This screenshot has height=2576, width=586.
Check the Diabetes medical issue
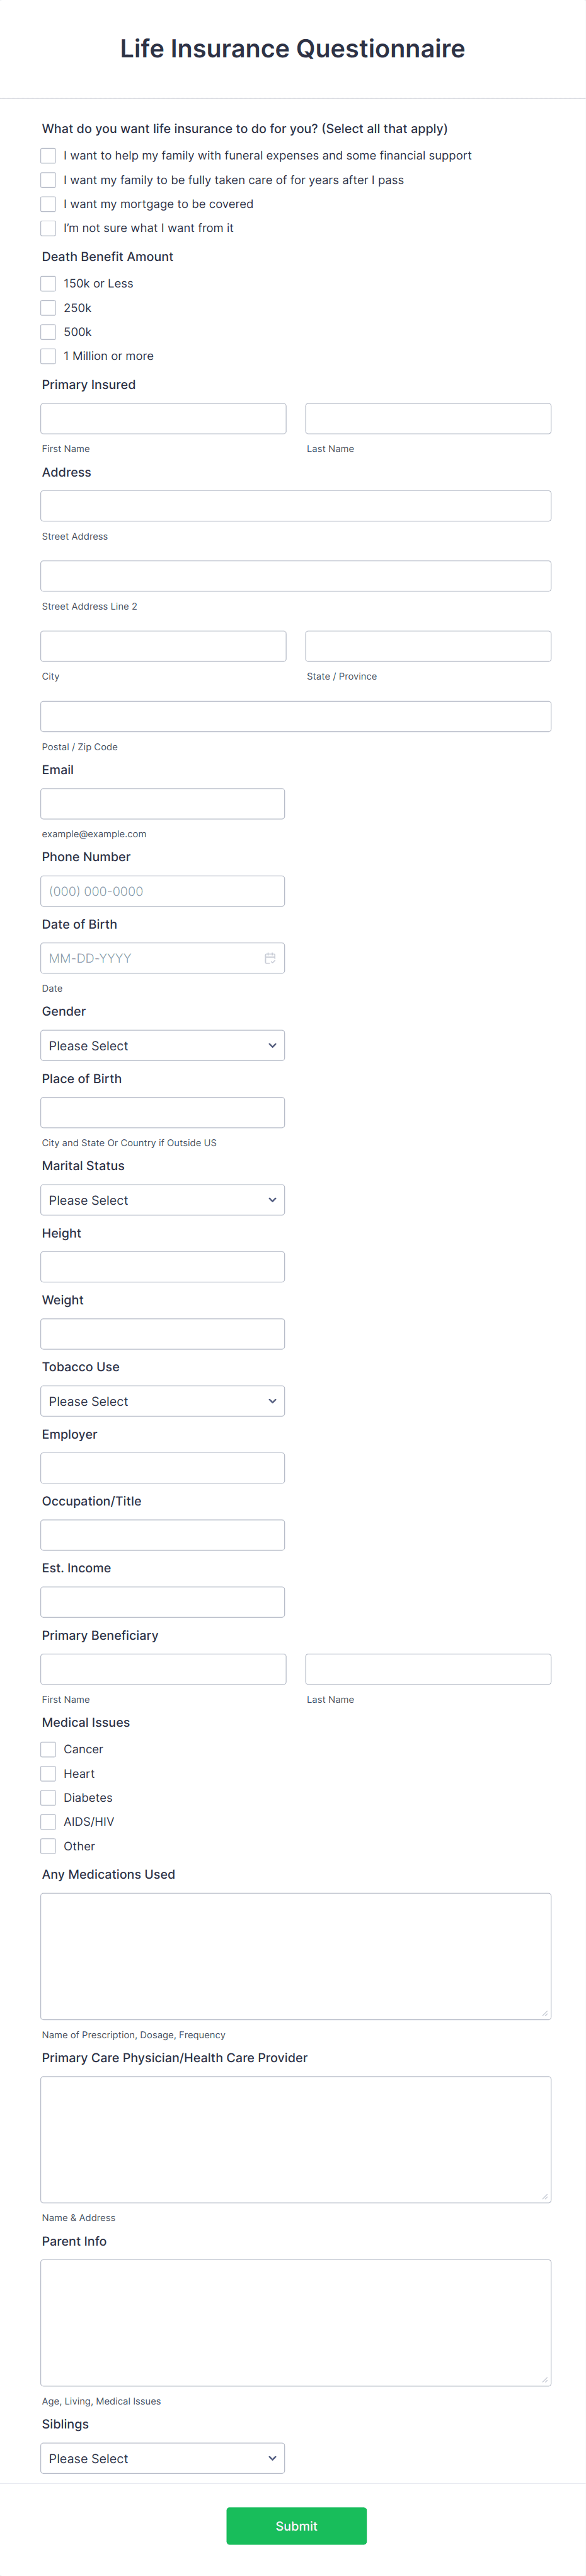click(48, 1797)
